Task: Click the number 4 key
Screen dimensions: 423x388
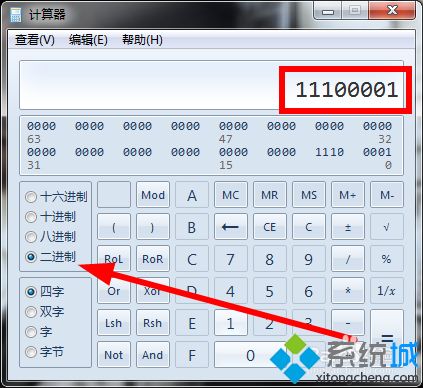Action: click(x=231, y=291)
